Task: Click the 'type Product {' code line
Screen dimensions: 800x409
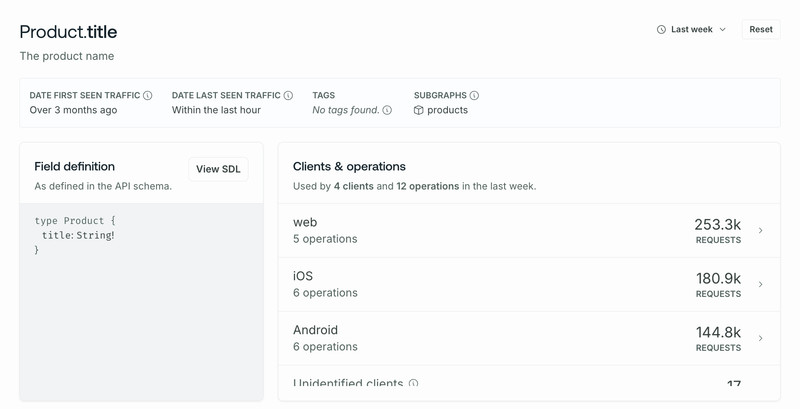Action: [75, 221]
